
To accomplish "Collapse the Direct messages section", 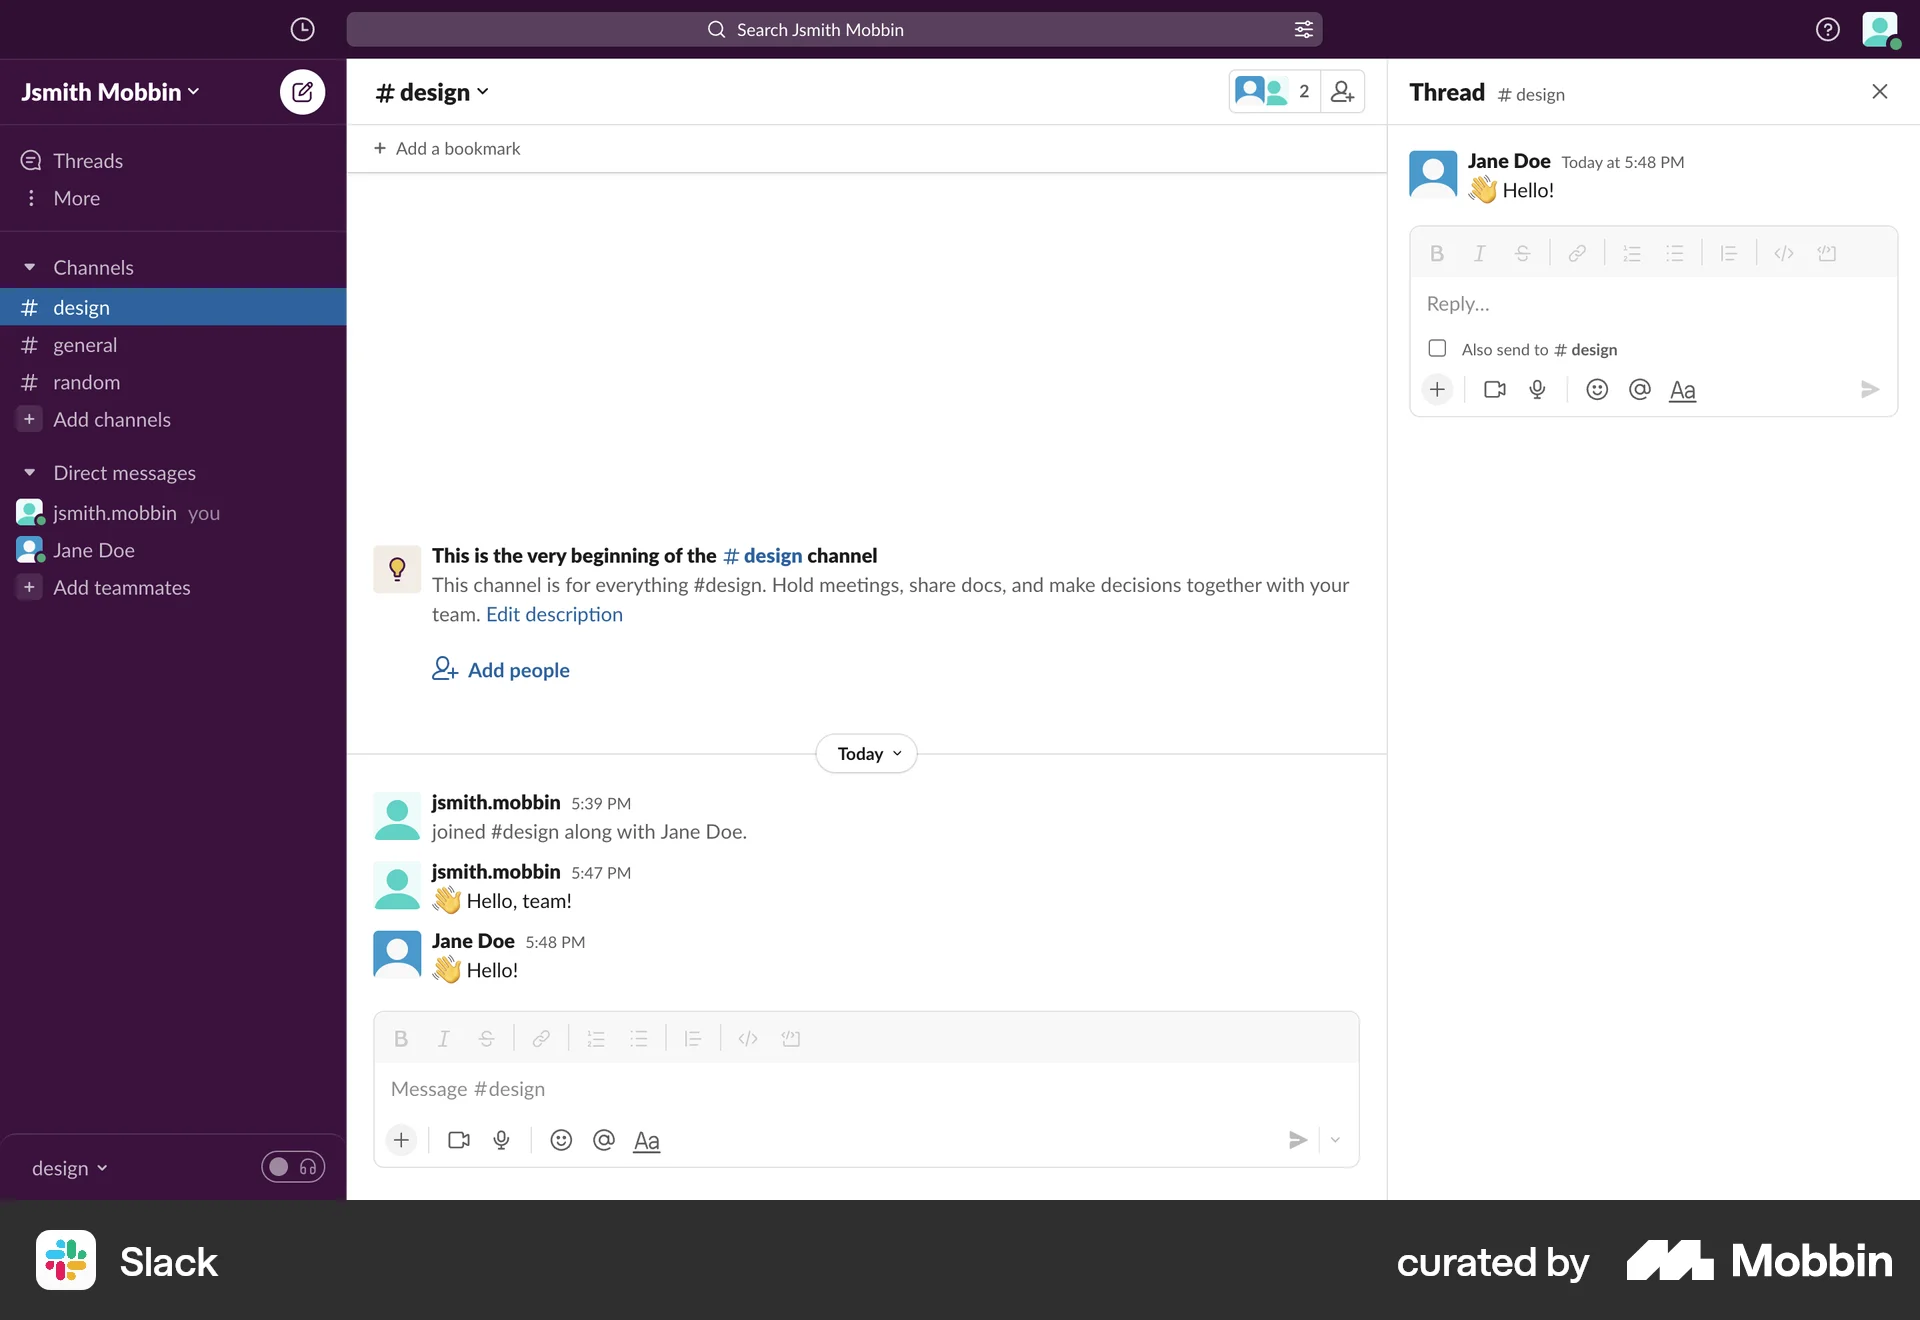I will point(30,472).
